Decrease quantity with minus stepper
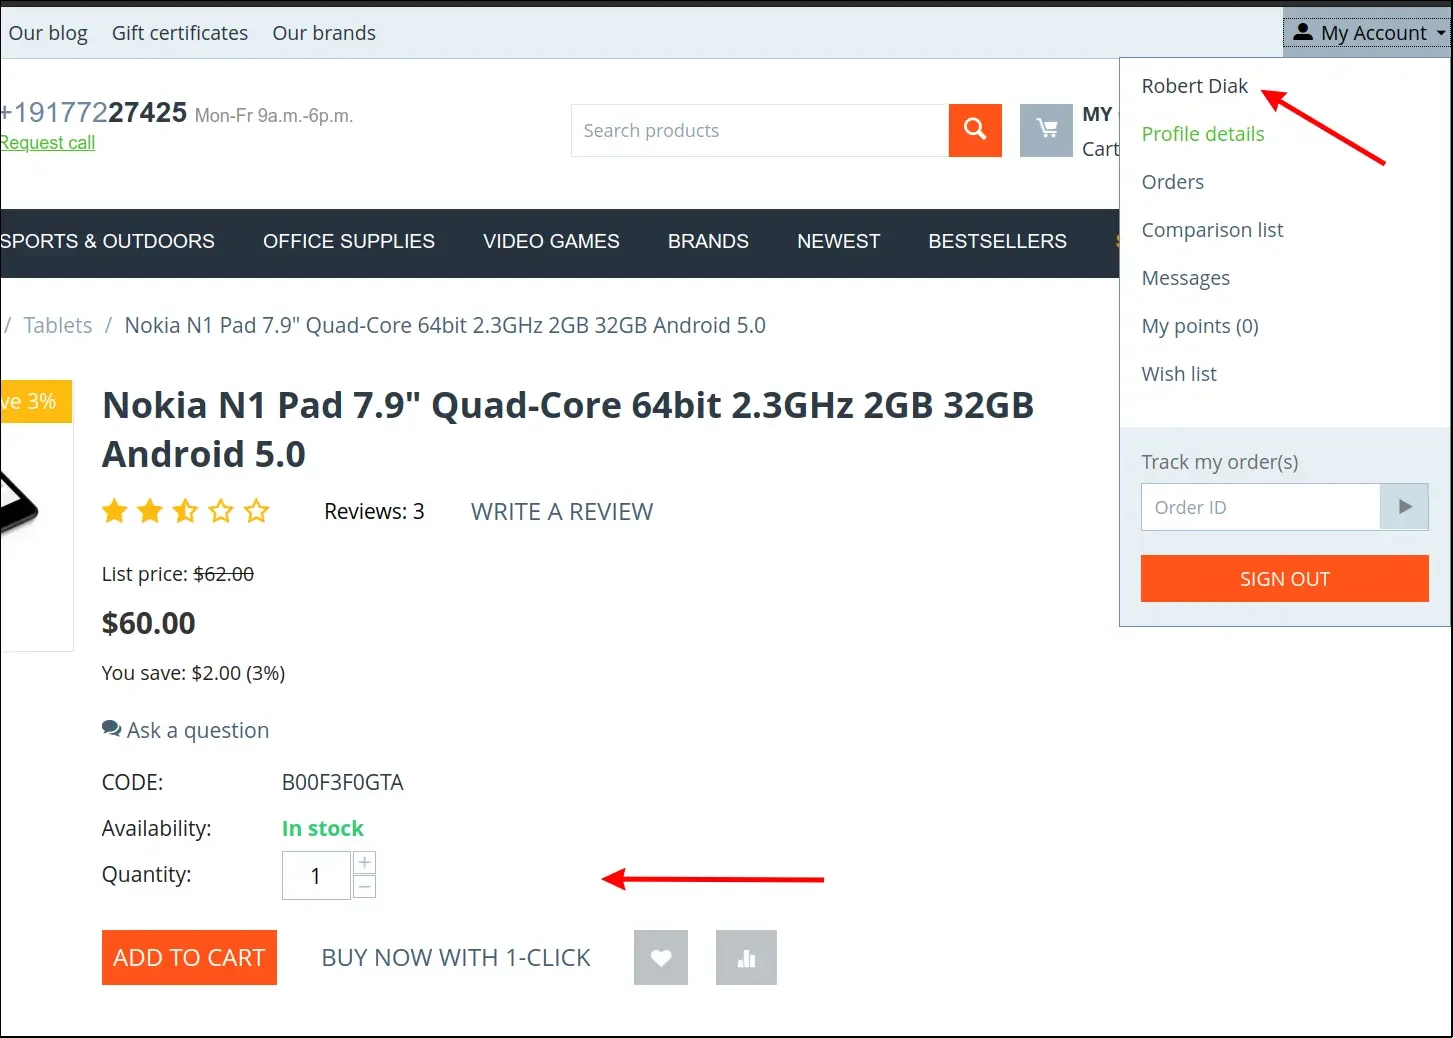This screenshot has width=1453, height=1038. pos(365,887)
